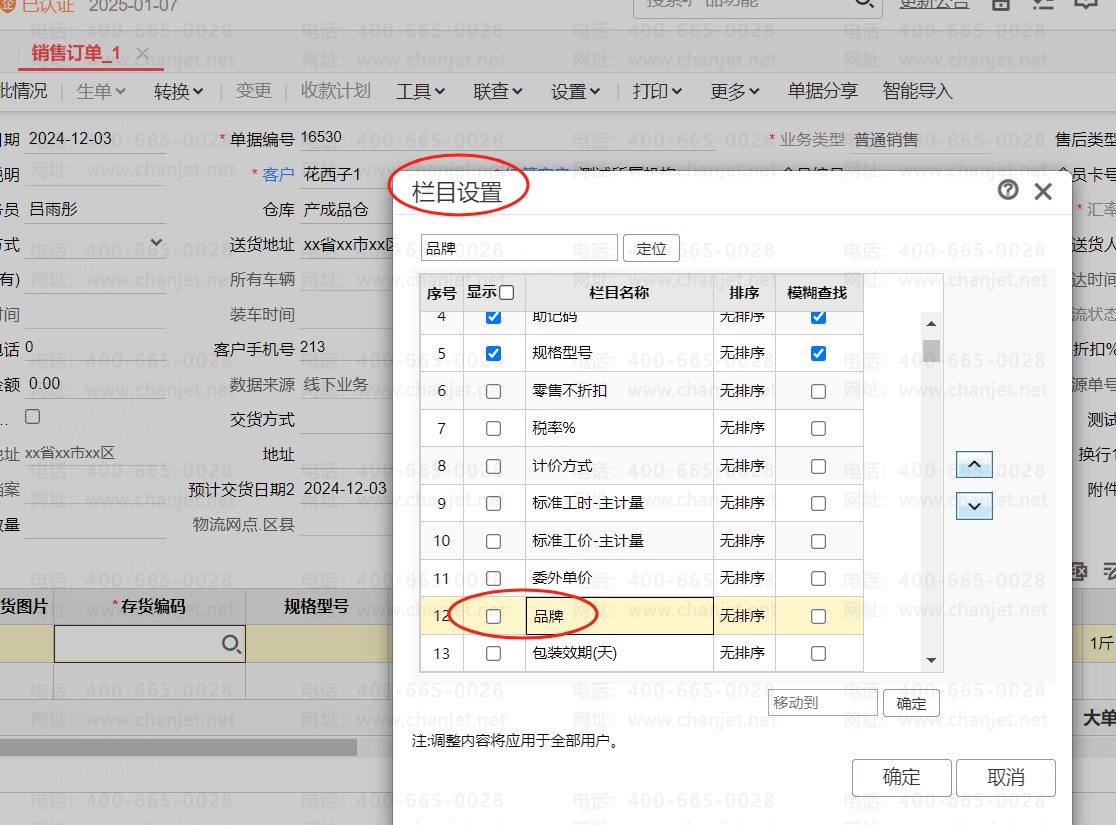The image size is (1116, 825).
Task: Switch to the 销售订单_1 tab
Action: pos(75,53)
